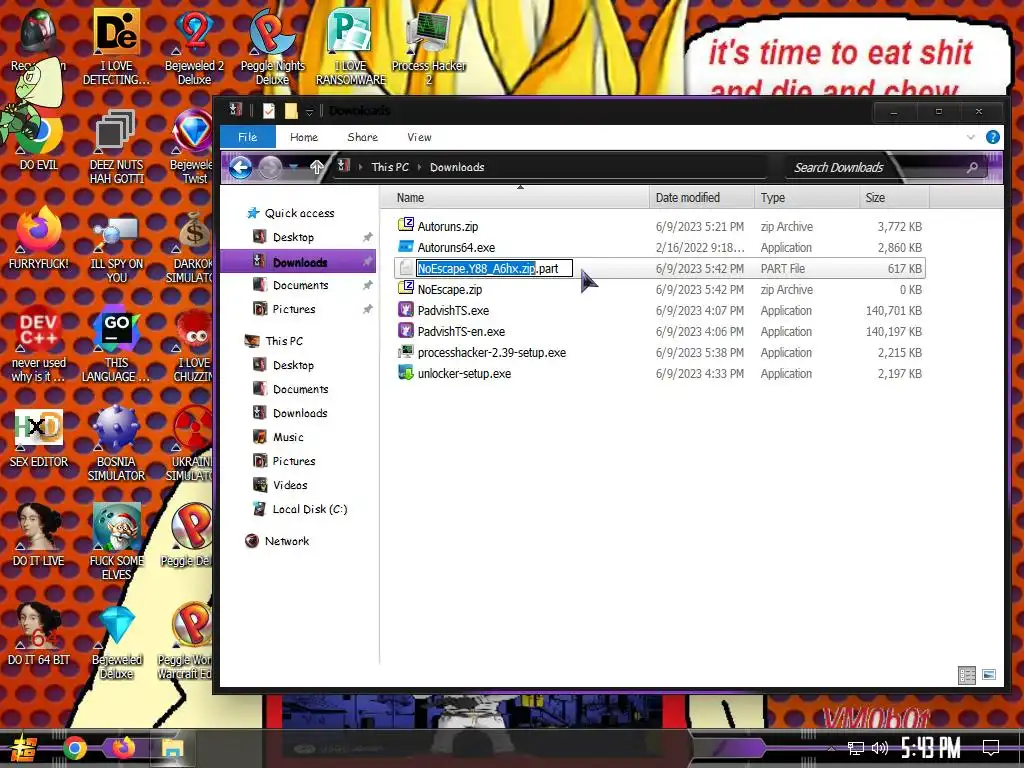The width and height of the screenshot is (1024, 768).
Task: Click This PC in address bar
Action: 390,167
